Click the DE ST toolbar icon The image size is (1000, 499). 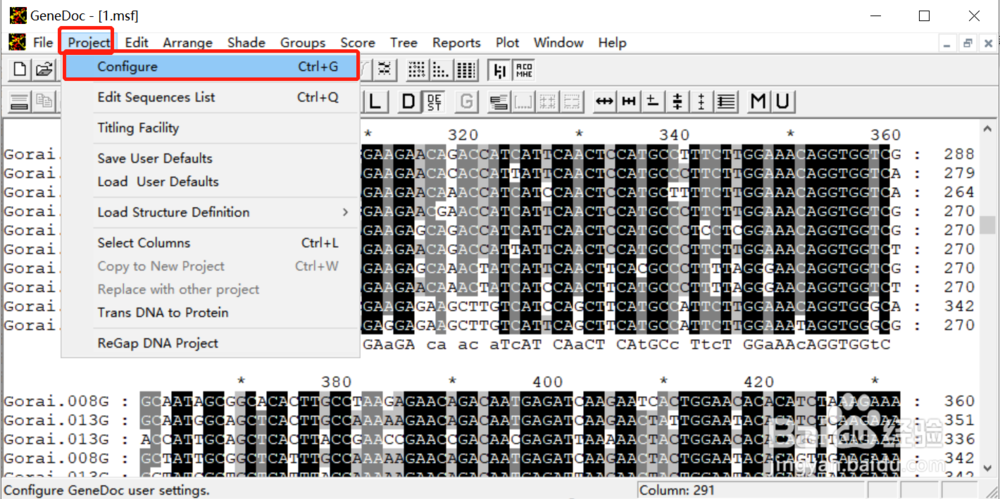(x=434, y=101)
